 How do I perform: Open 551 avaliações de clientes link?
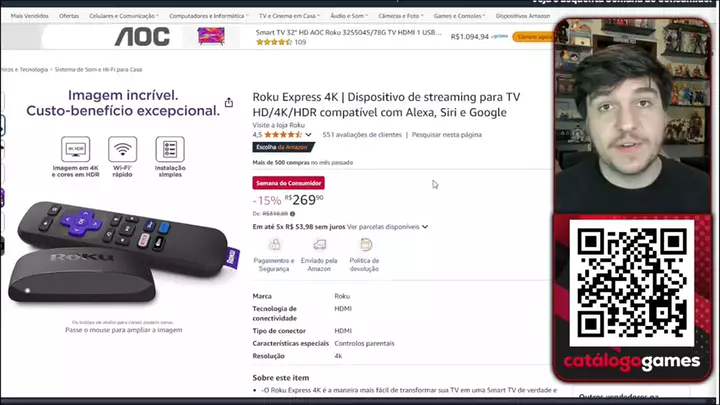point(362,135)
